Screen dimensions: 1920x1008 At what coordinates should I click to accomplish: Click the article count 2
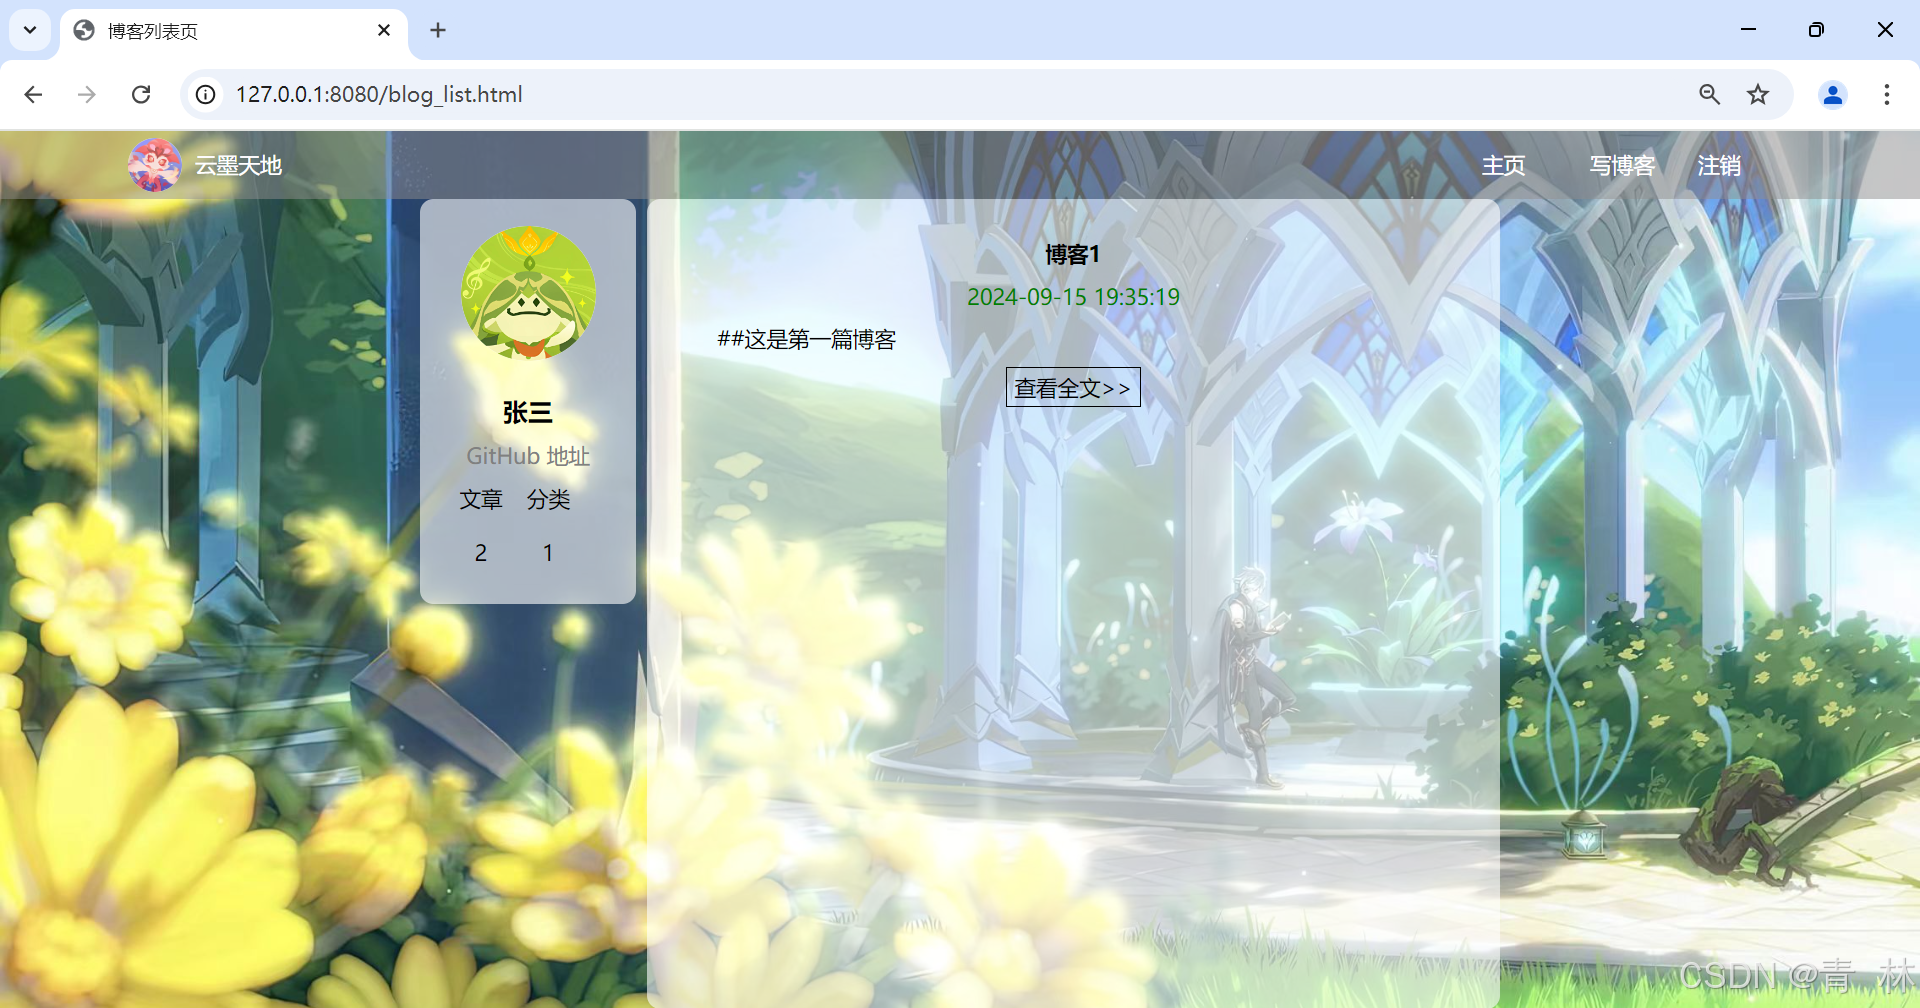coord(481,553)
